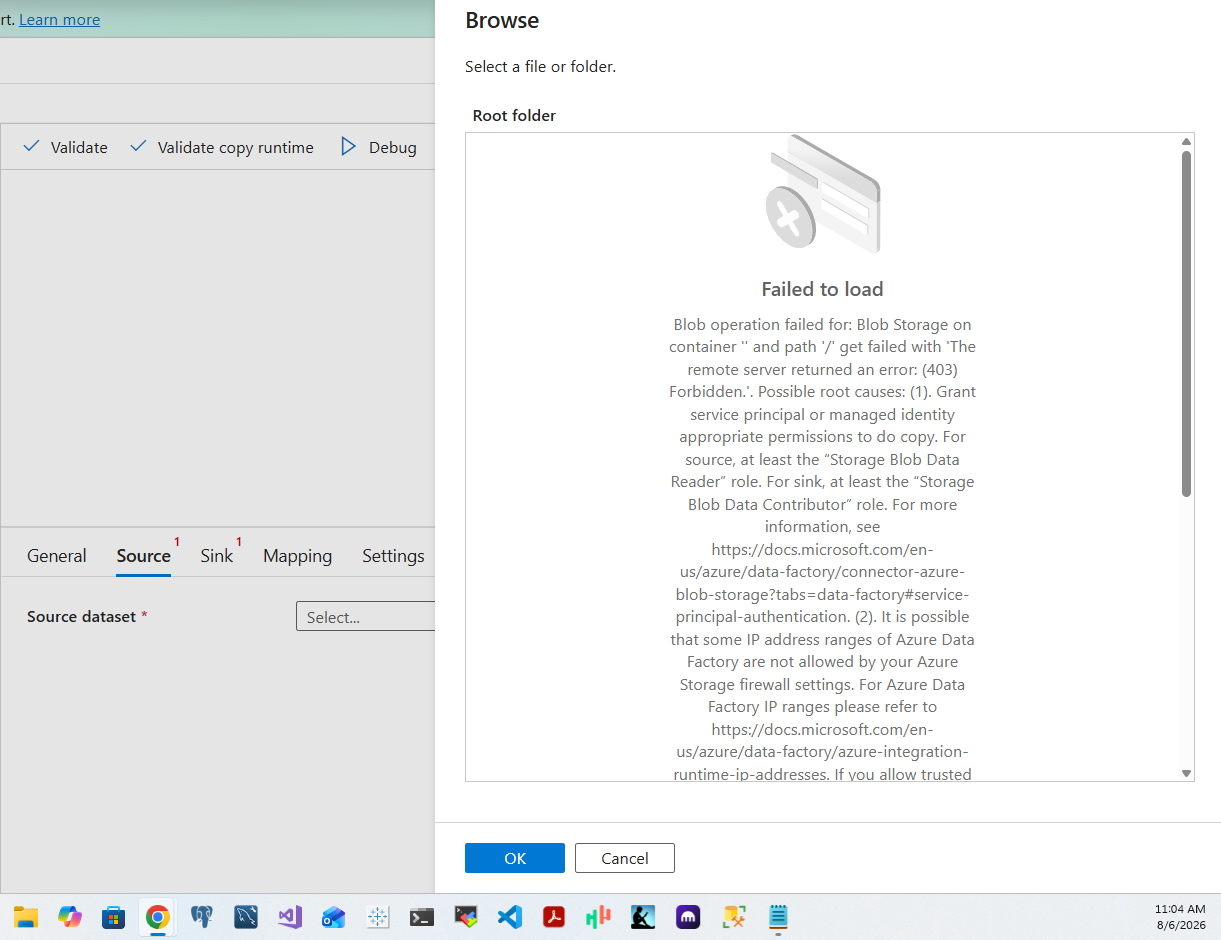
Task: Open Tableau icon in the taskbar
Action: pyautogui.click(x=378, y=916)
